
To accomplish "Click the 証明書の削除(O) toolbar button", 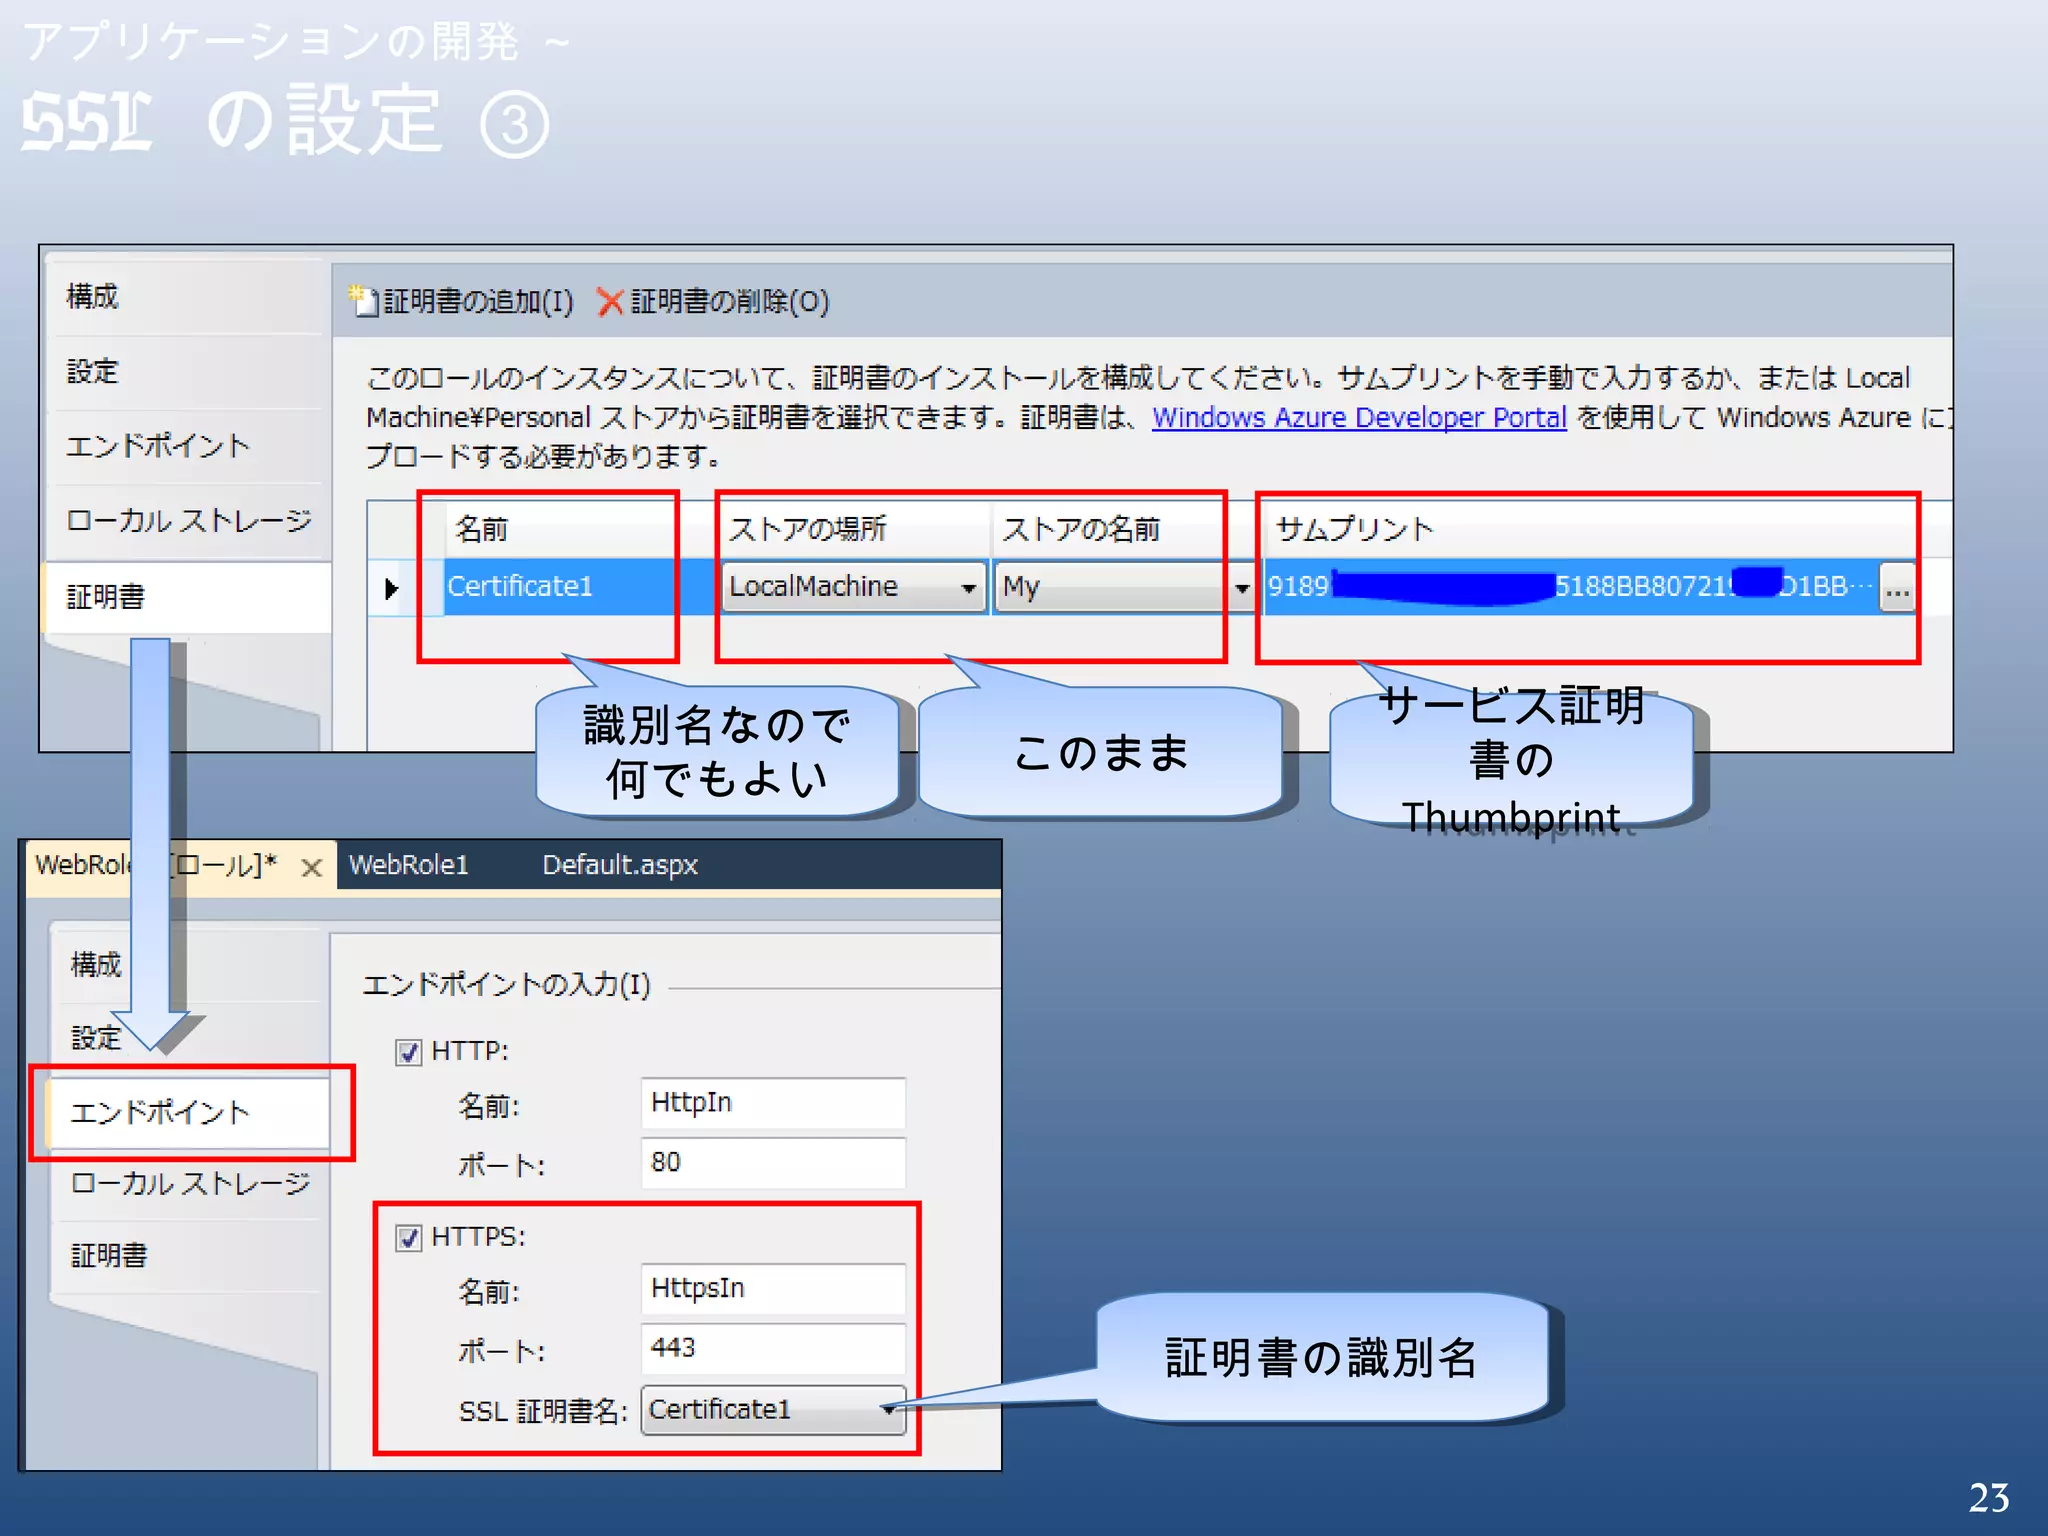I will pyautogui.click(x=713, y=301).
